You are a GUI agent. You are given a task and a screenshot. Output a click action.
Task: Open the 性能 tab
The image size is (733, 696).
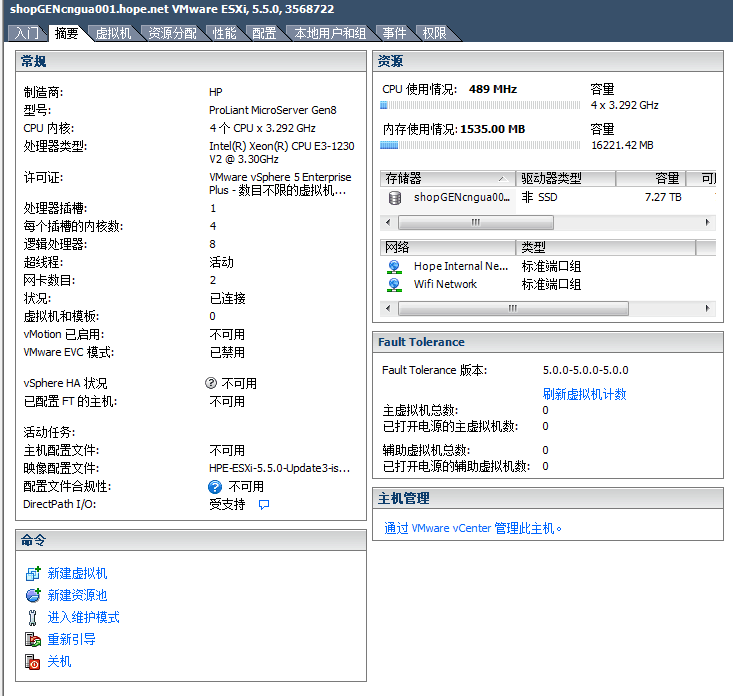coord(224,33)
